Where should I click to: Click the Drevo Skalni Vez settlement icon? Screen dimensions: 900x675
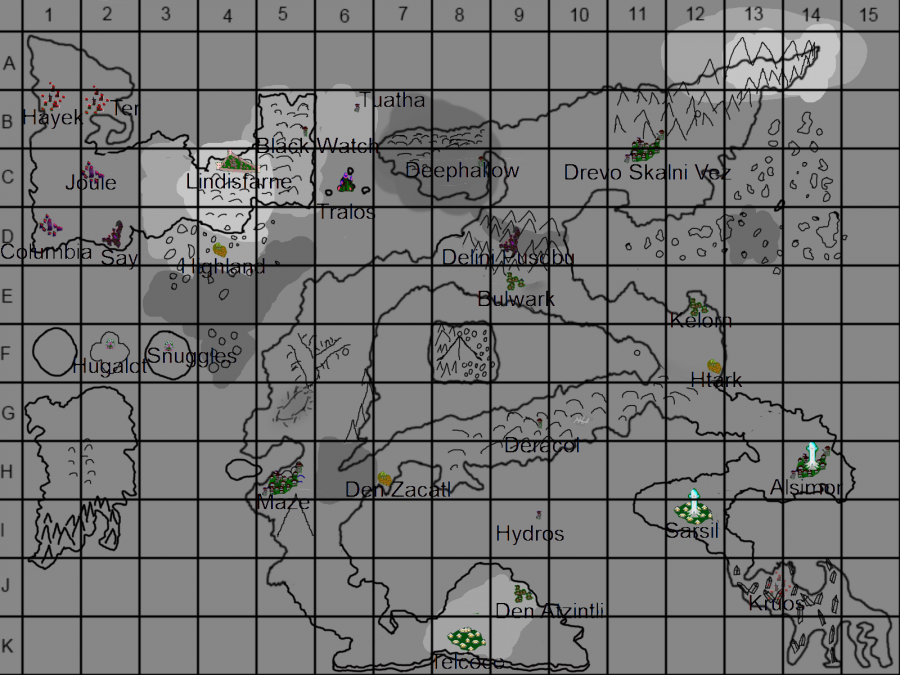point(644,150)
